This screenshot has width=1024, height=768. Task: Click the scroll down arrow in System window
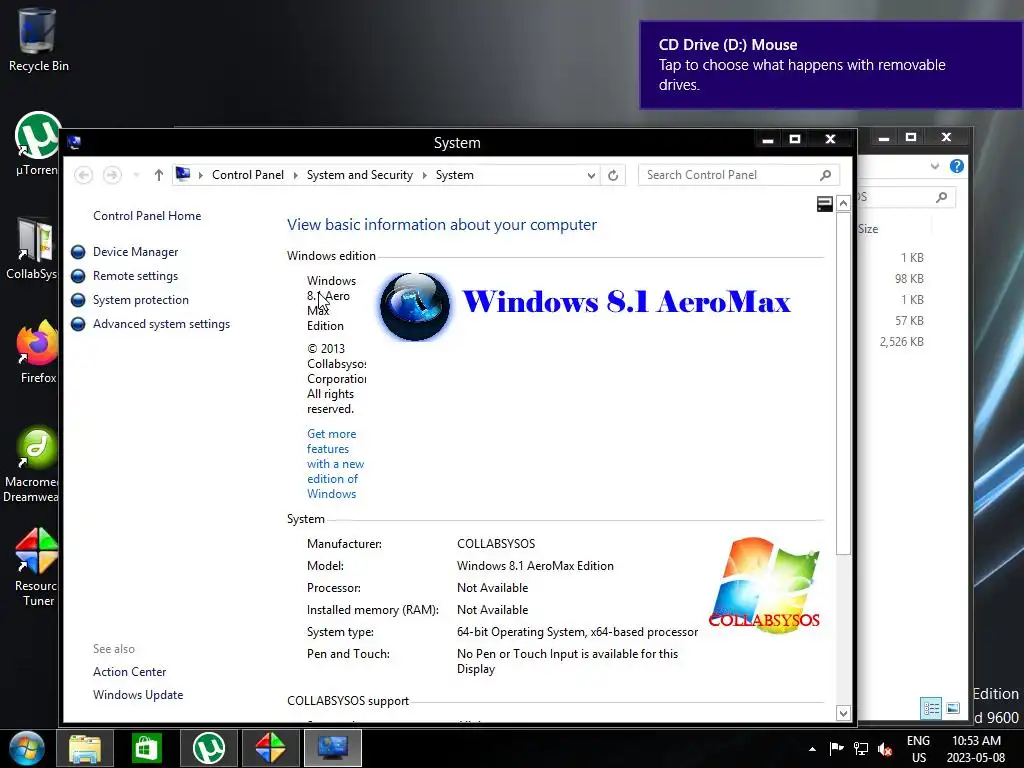[x=843, y=713]
